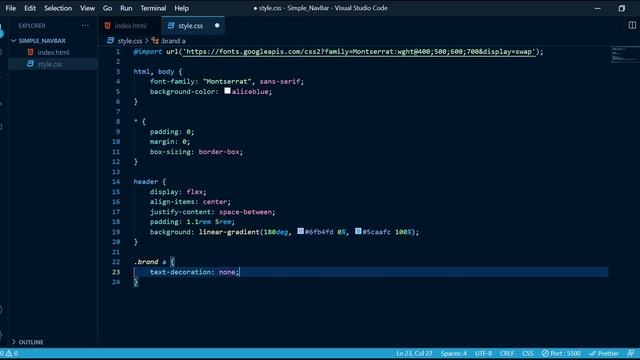The width and height of the screenshot is (640, 360).
Task: Select CSS language mode in status bar
Action: 528,353
